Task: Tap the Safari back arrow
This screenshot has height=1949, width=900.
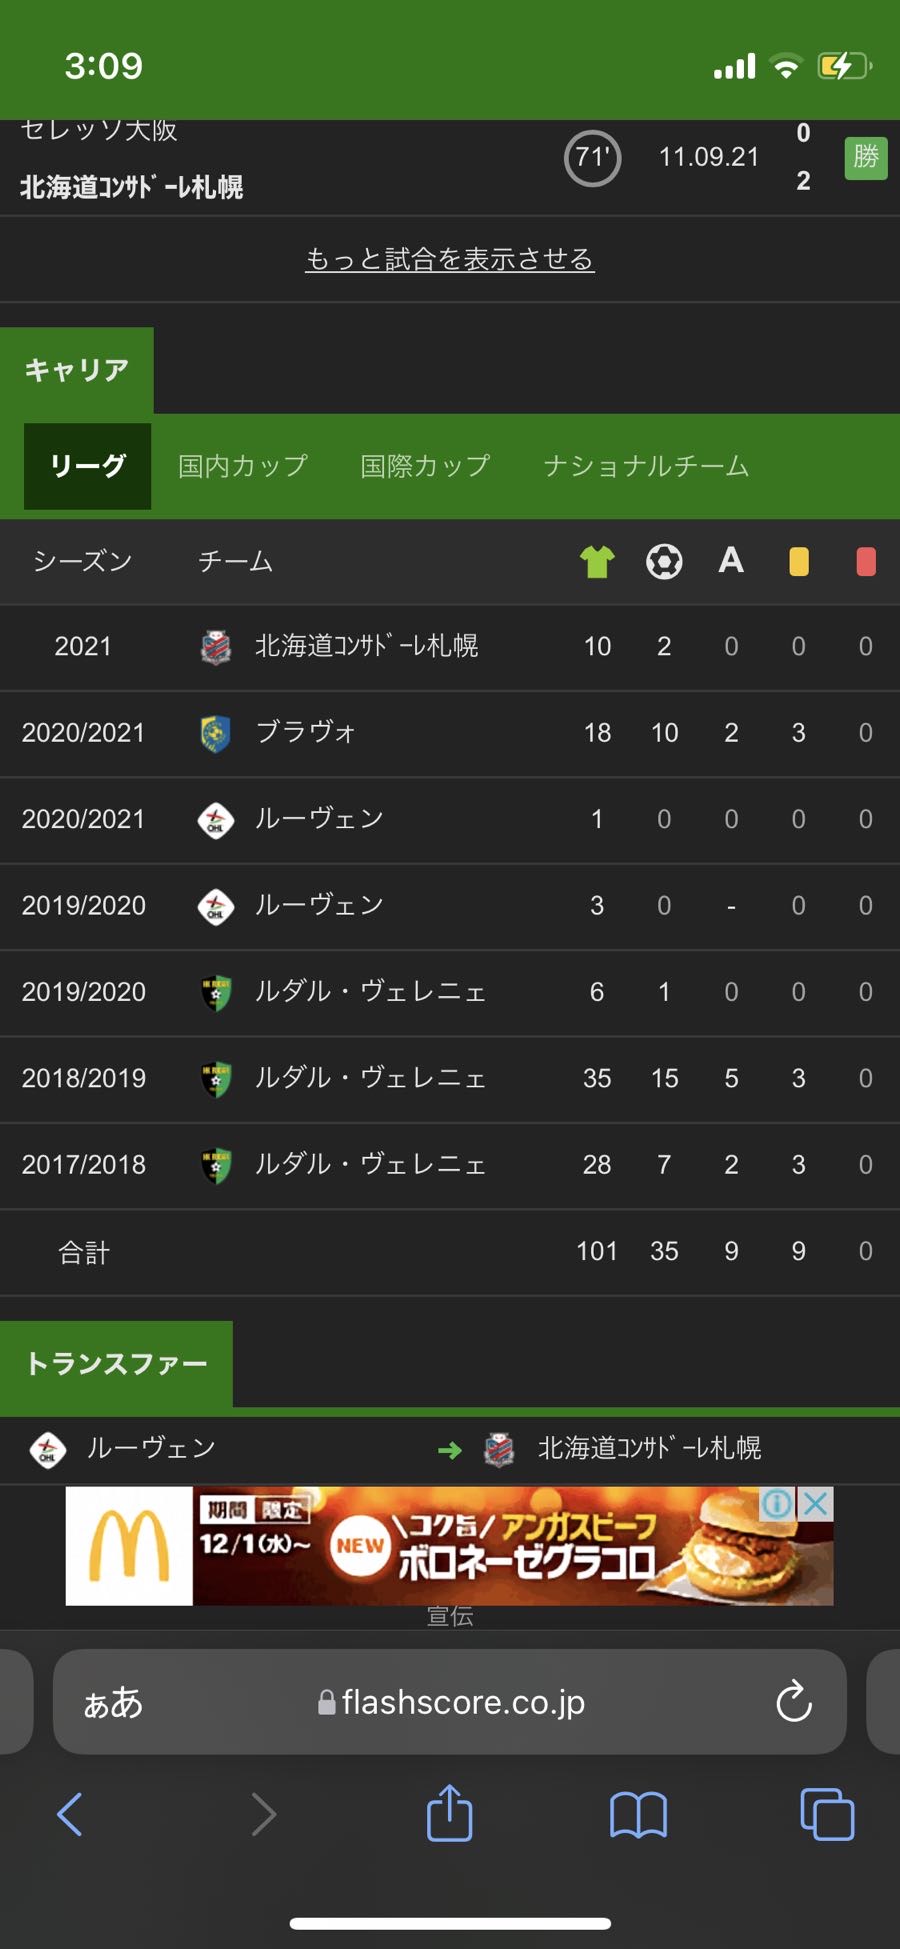Action: [x=70, y=1814]
